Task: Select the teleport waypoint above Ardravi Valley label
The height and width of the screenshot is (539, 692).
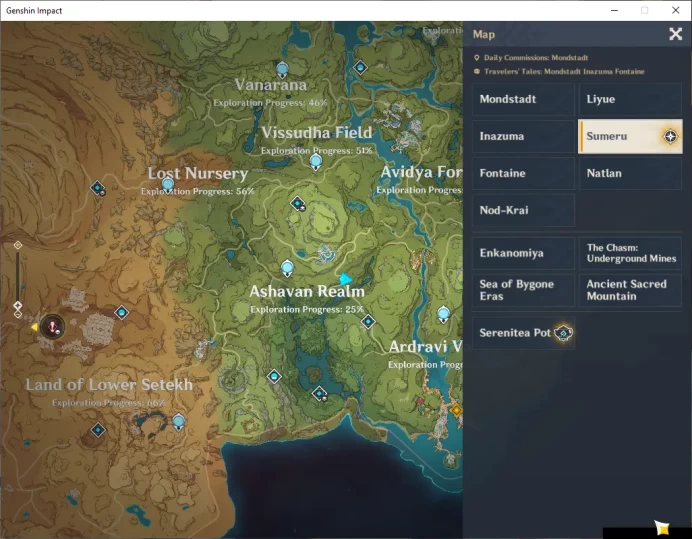Action: pos(444,315)
